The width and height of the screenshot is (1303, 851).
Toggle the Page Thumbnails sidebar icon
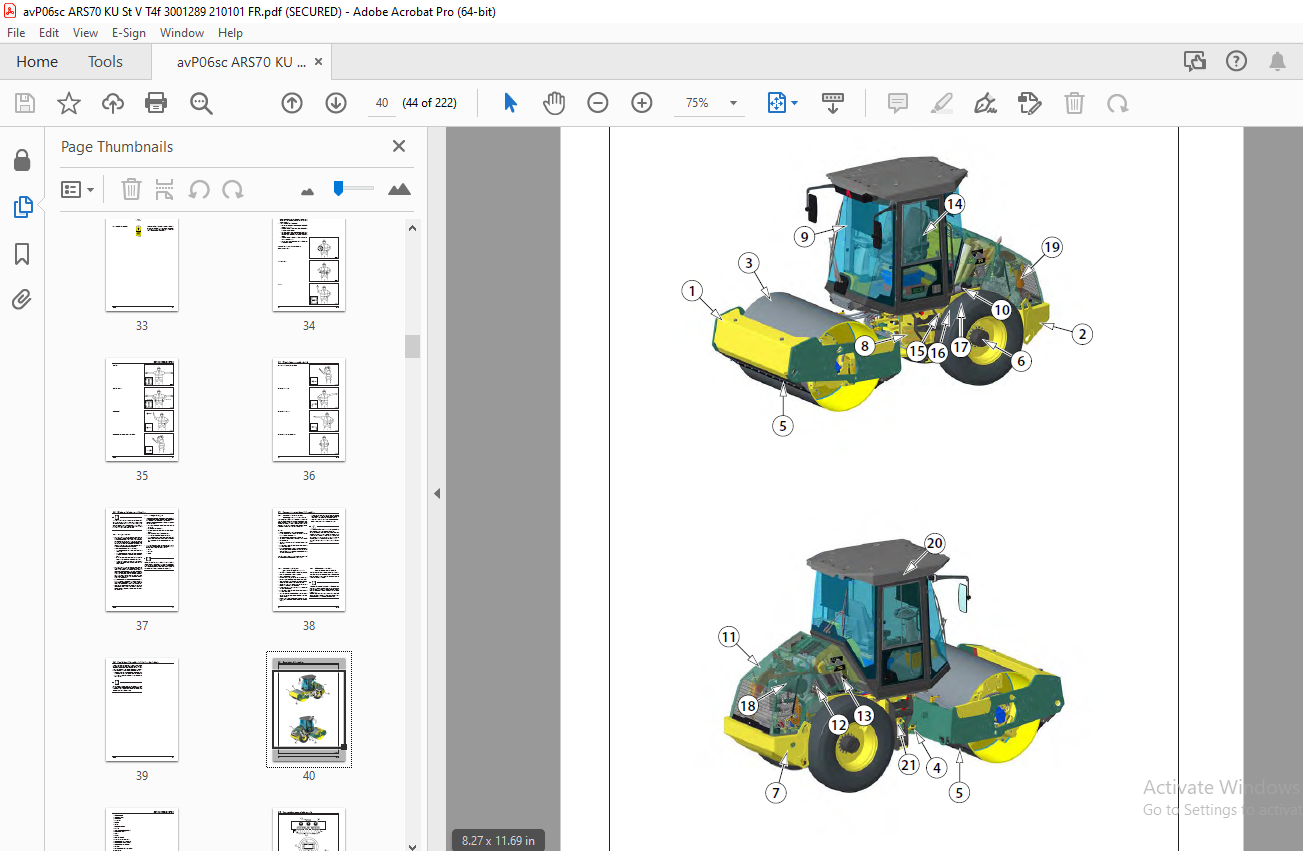(x=22, y=207)
